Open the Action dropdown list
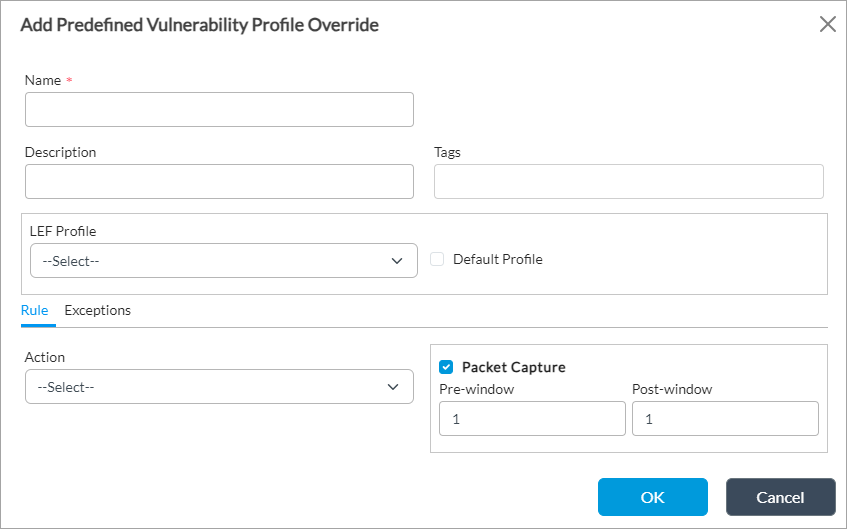This screenshot has height=529, width=847. point(205,387)
